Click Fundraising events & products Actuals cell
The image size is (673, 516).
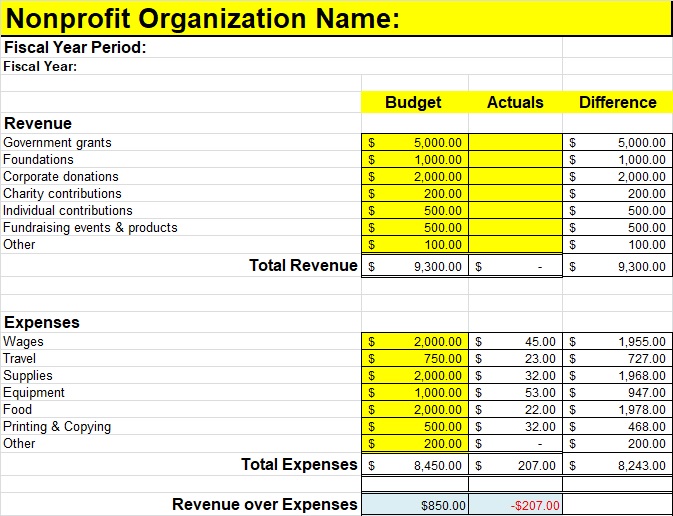tap(515, 228)
